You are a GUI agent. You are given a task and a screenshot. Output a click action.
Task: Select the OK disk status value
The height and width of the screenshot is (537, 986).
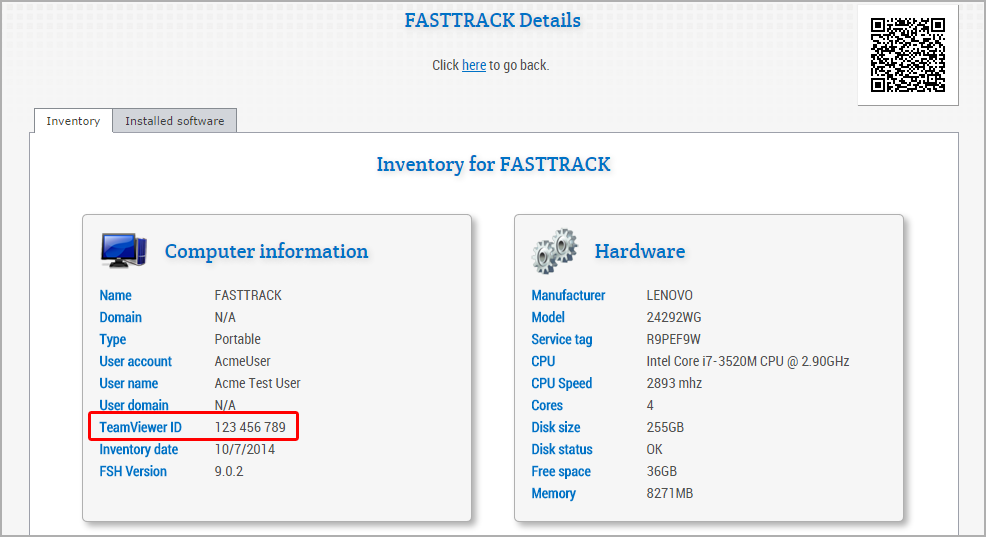654,450
